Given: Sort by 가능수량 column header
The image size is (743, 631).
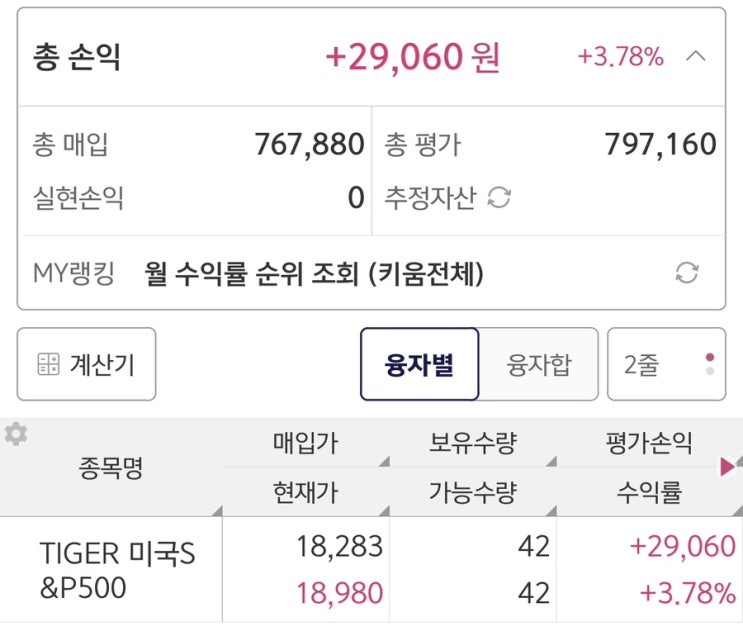Looking at the screenshot, I should point(473,492).
